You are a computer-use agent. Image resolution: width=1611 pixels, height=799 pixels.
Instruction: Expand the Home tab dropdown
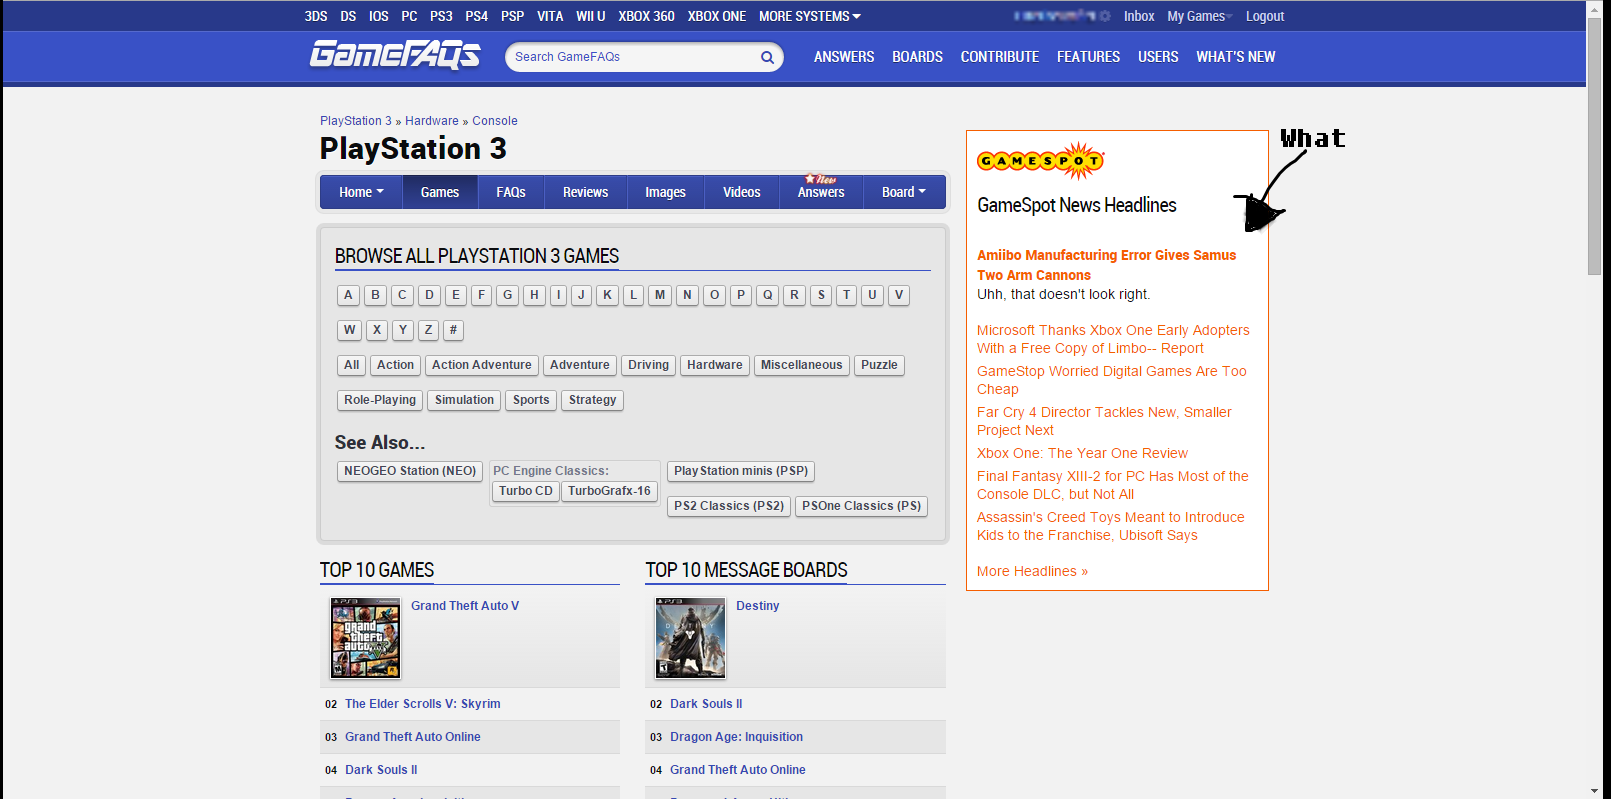[x=361, y=192]
